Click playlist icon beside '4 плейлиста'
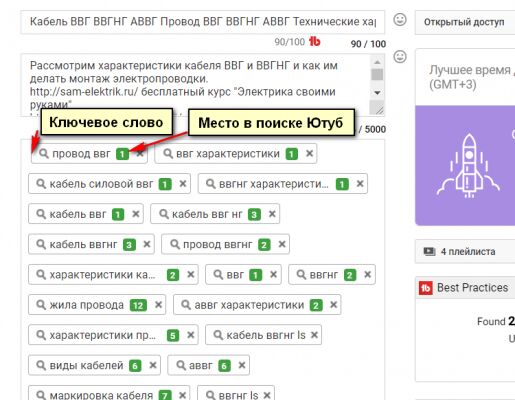The width and height of the screenshot is (515, 400). 429,251
